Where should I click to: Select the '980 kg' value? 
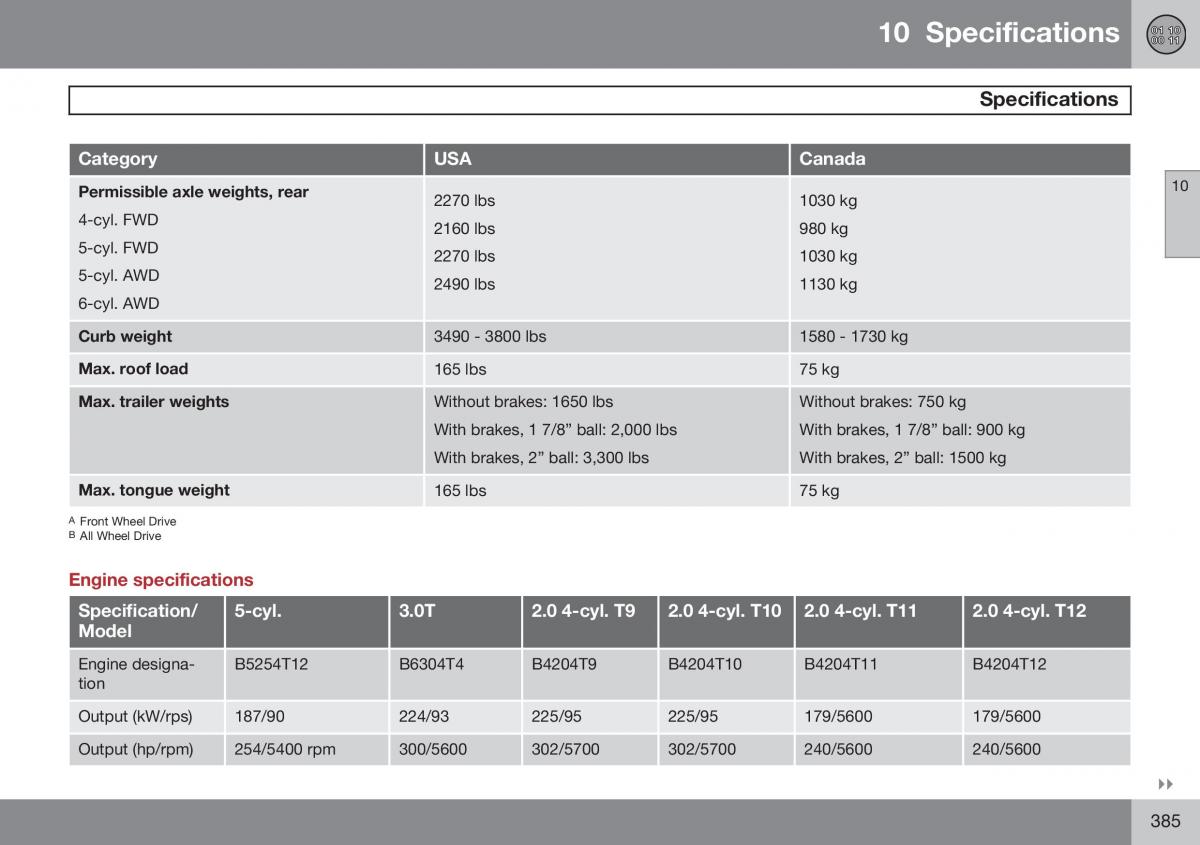click(823, 229)
